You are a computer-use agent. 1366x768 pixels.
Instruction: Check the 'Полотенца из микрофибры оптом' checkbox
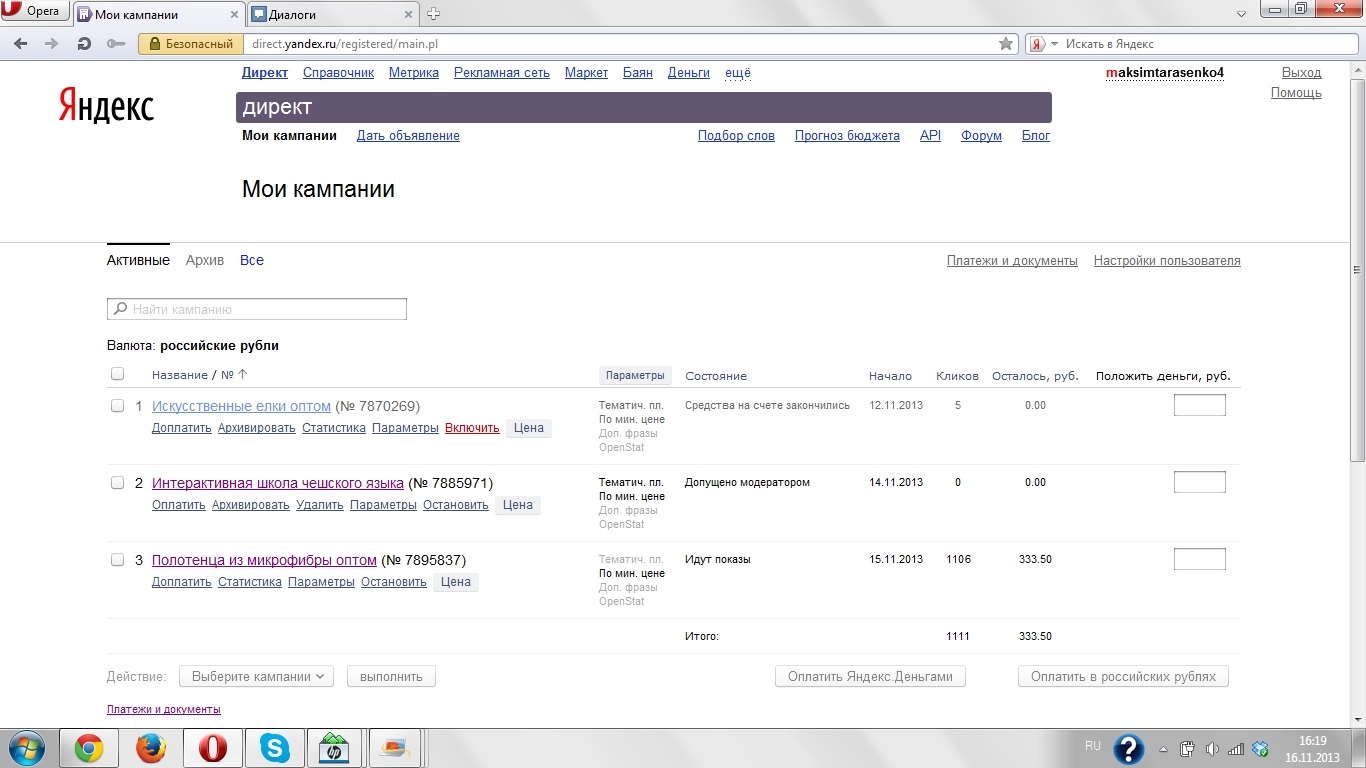pos(117,560)
